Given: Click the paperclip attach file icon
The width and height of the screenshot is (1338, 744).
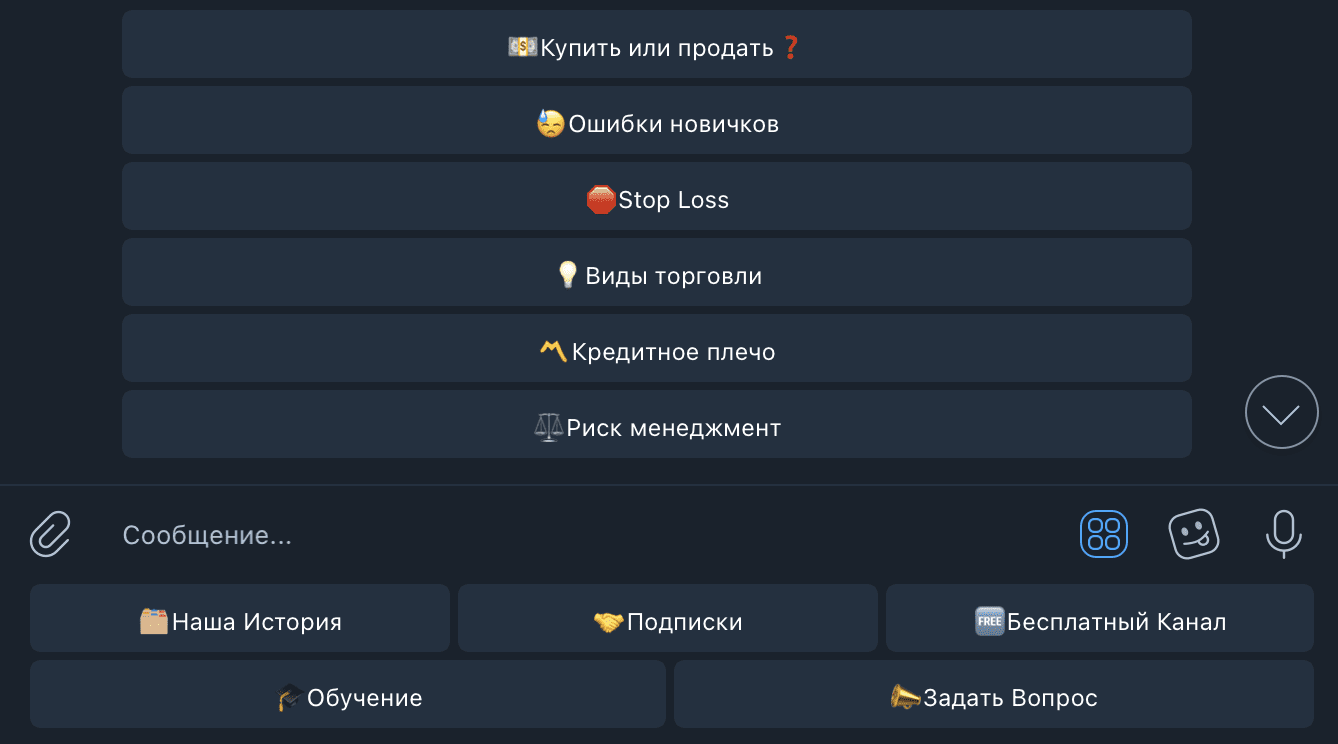Looking at the screenshot, I should click(50, 534).
